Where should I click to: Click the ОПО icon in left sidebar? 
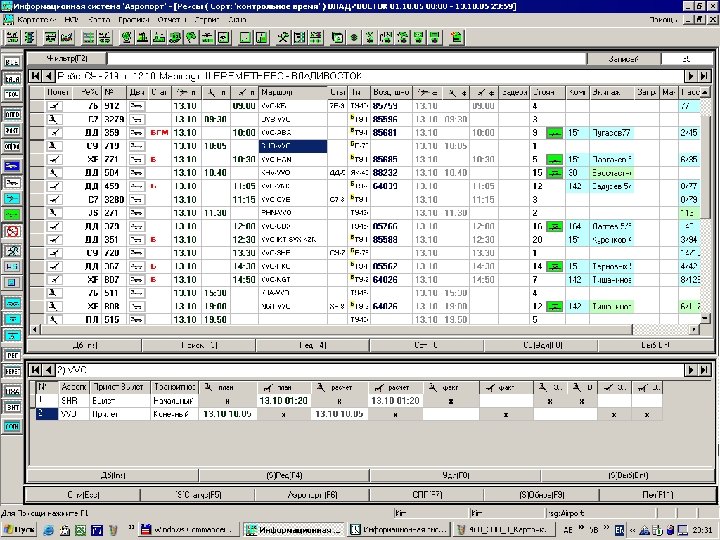tap(12, 114)
